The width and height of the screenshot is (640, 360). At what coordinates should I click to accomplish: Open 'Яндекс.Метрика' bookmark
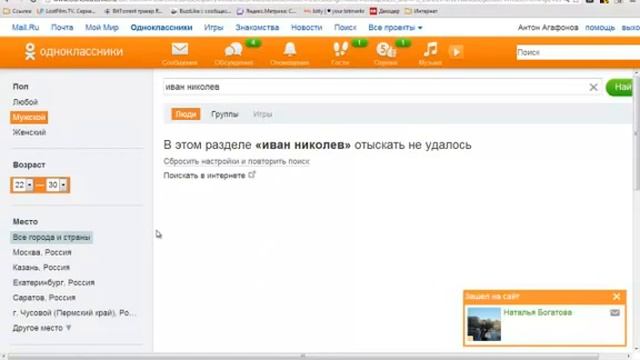267,11
